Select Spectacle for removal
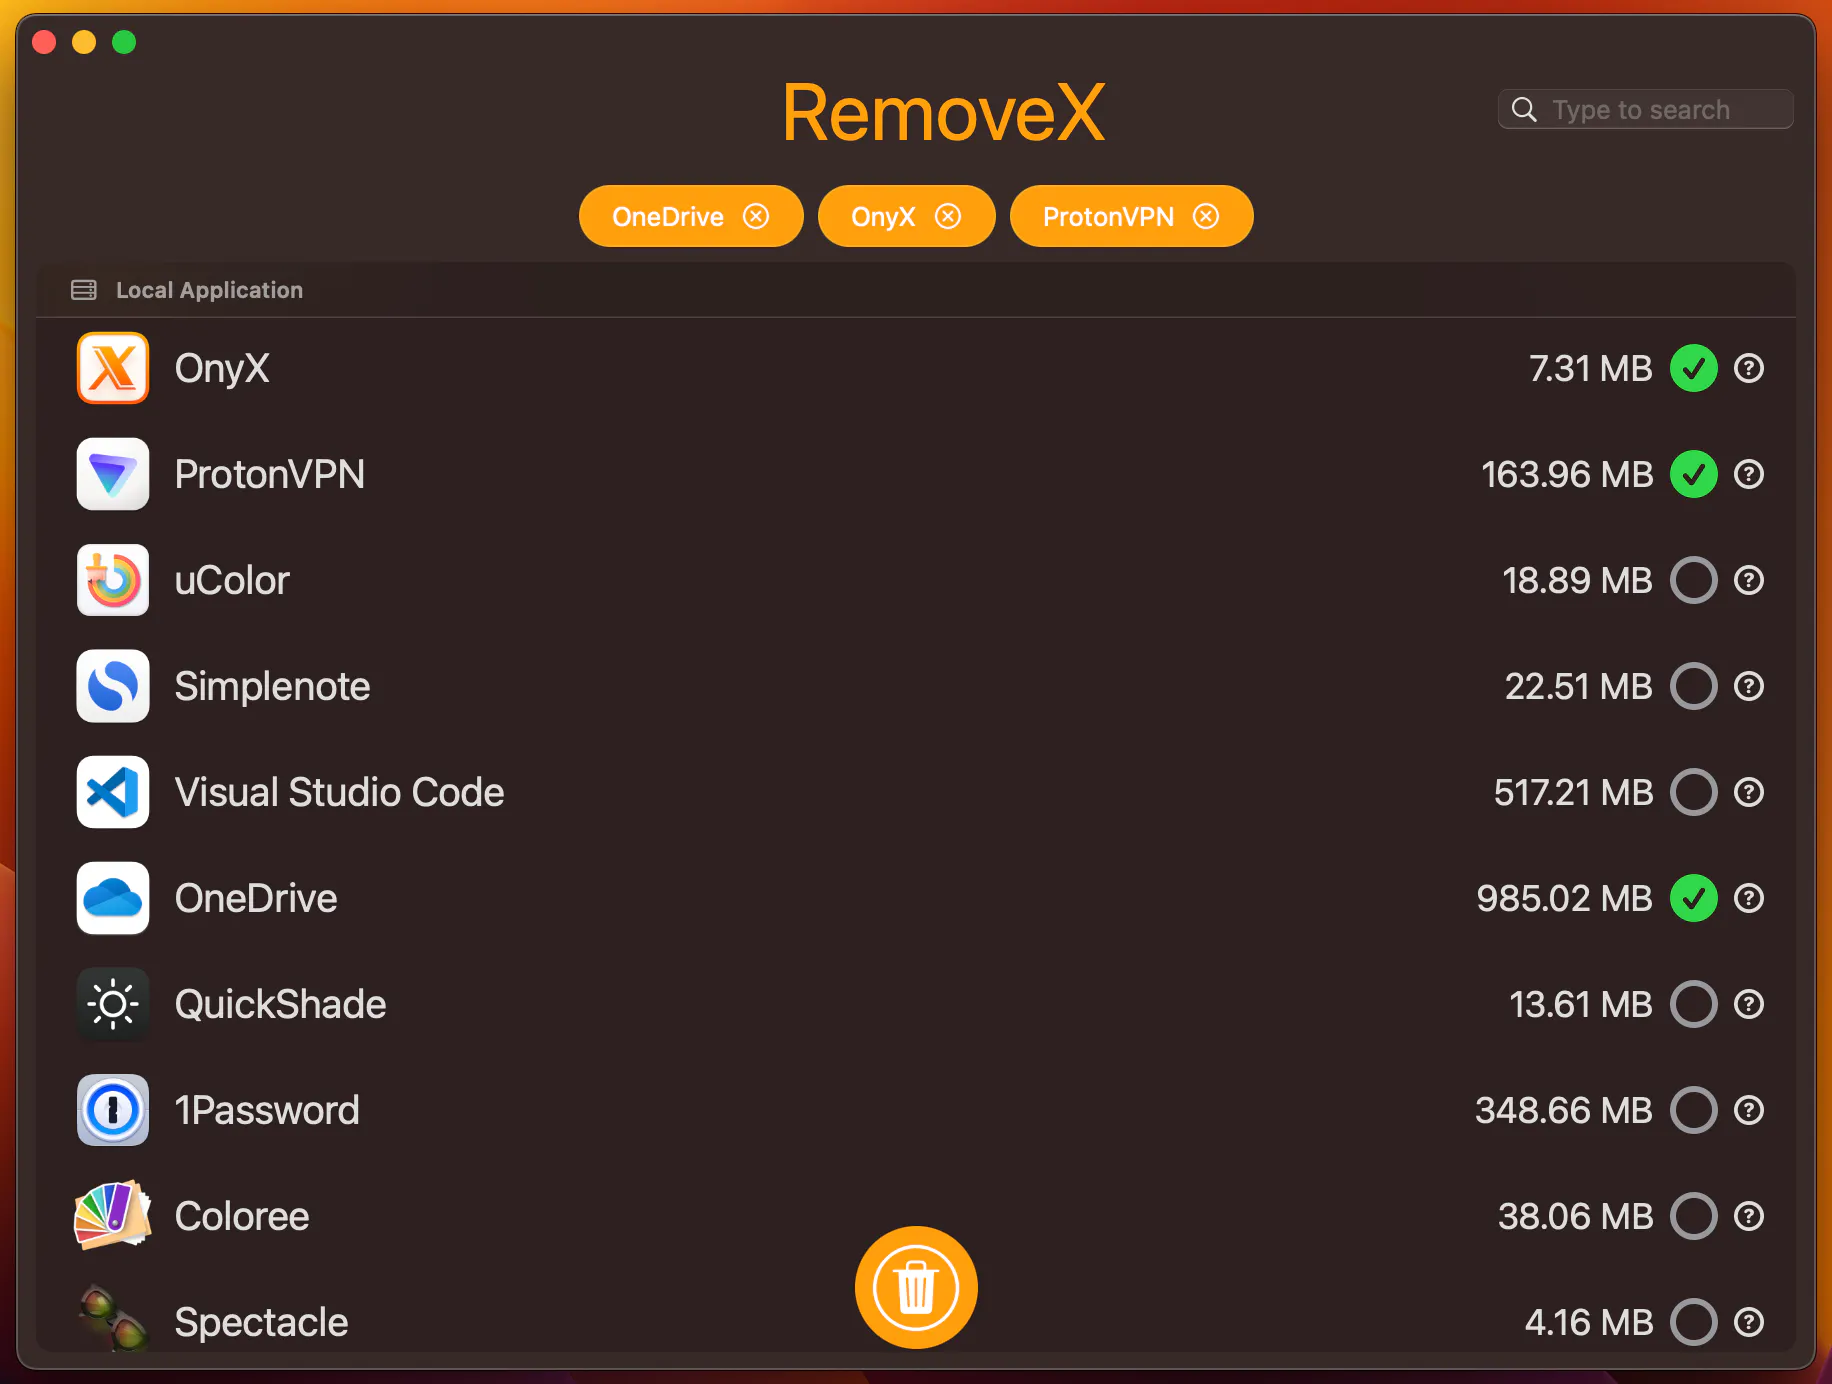This screenshot has width=1832, height=1384. pyautogui.click(x=1694, y=1322)
